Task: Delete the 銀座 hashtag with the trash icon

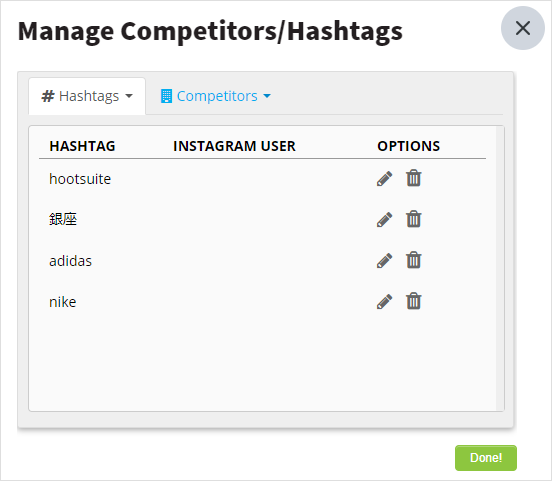Action: 414,219
